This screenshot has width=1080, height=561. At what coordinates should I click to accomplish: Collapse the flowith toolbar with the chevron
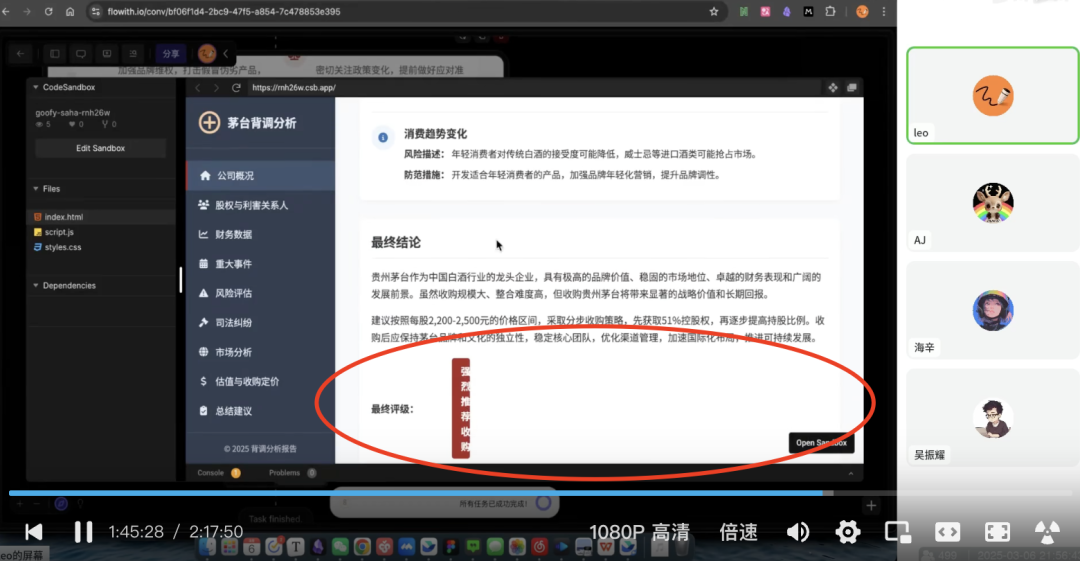(225, 54)
